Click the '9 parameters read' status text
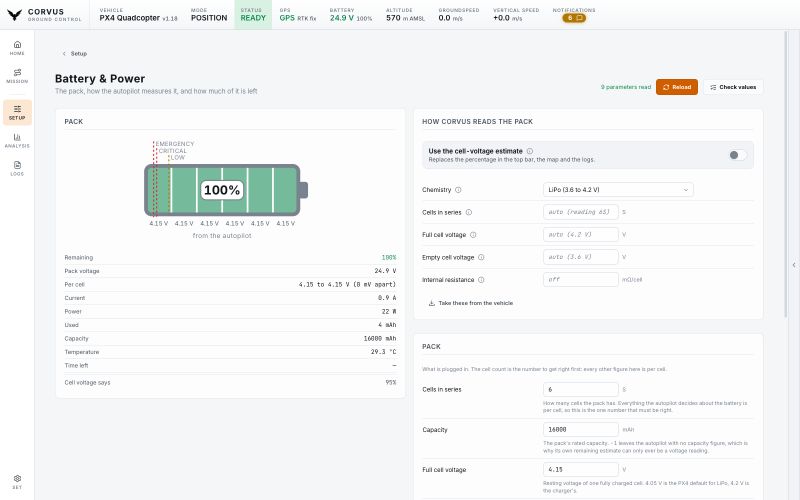This screenshot has width=800, height=500. [626, 87]
